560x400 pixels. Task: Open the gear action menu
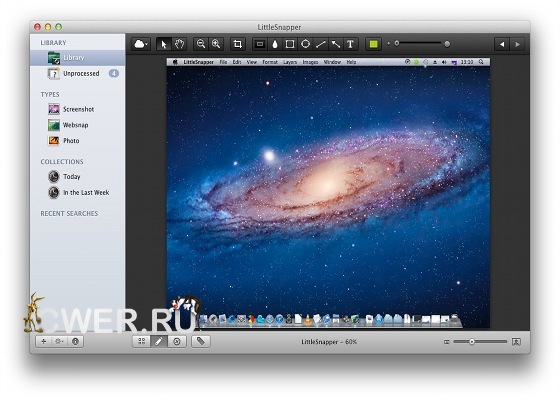(x=59, y=341)
